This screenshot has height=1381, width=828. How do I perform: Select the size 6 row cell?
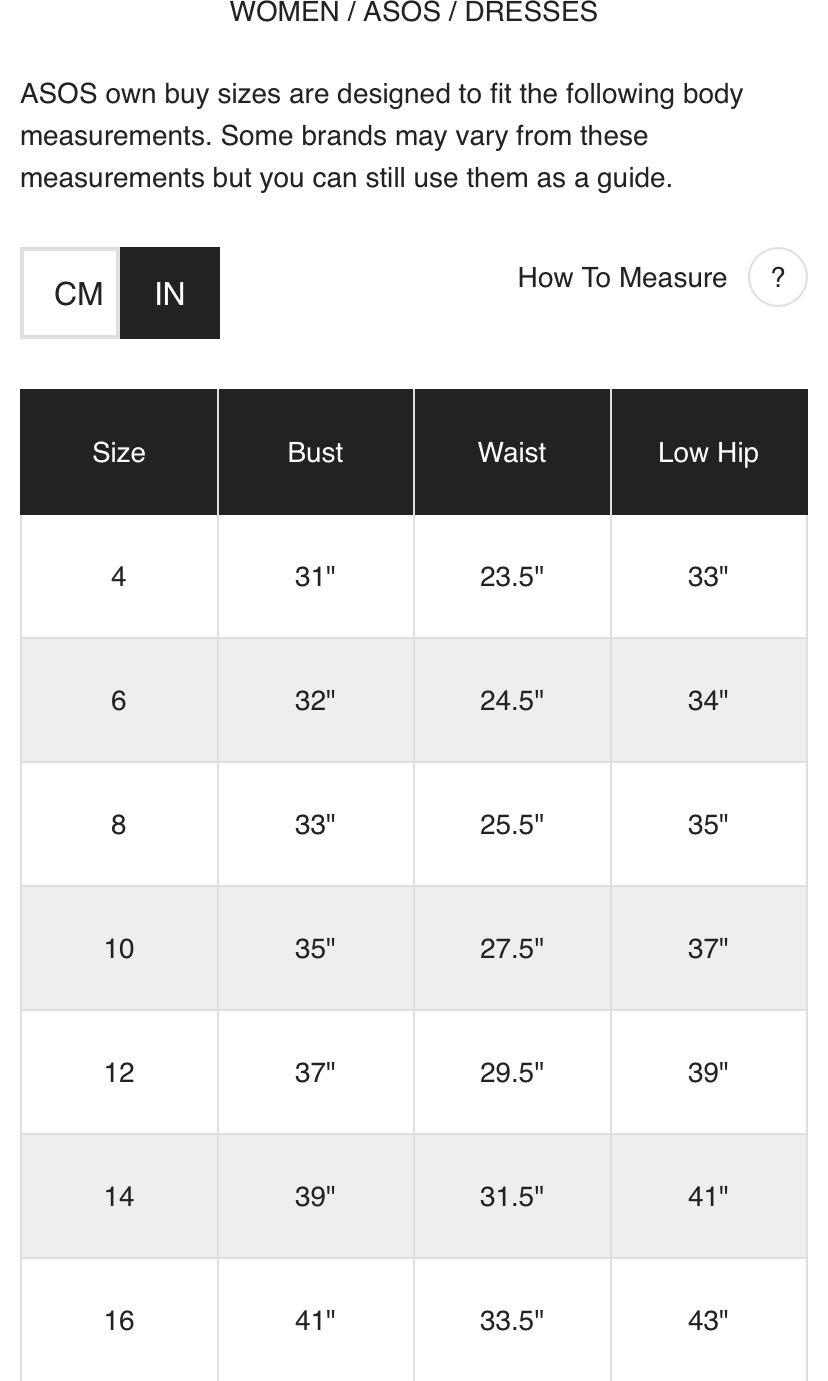click(x=119, y=701)
